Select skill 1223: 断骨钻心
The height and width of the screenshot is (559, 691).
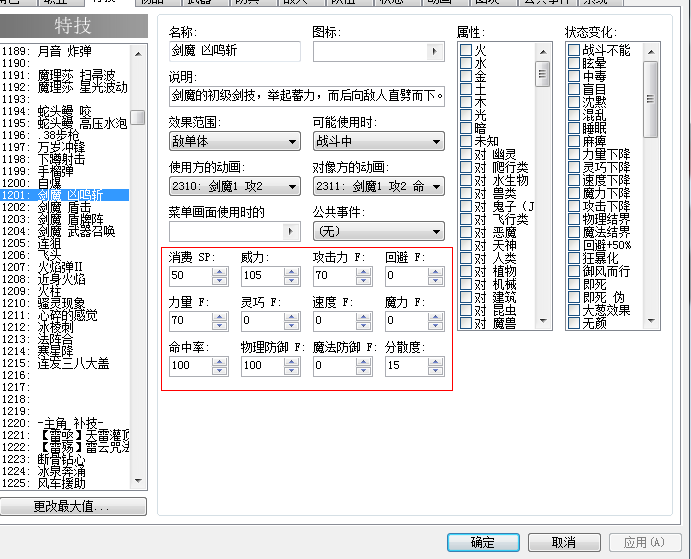(64, 459)
